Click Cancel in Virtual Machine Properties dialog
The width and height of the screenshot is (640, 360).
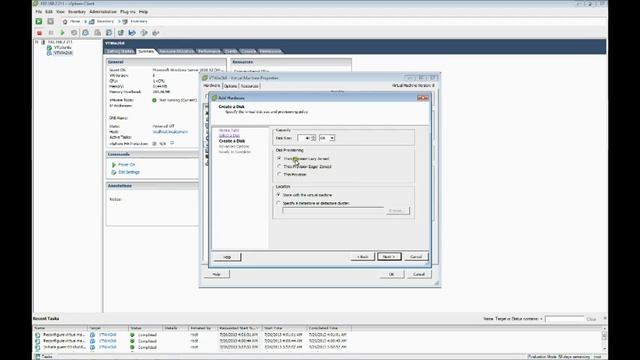coord(419,274)
